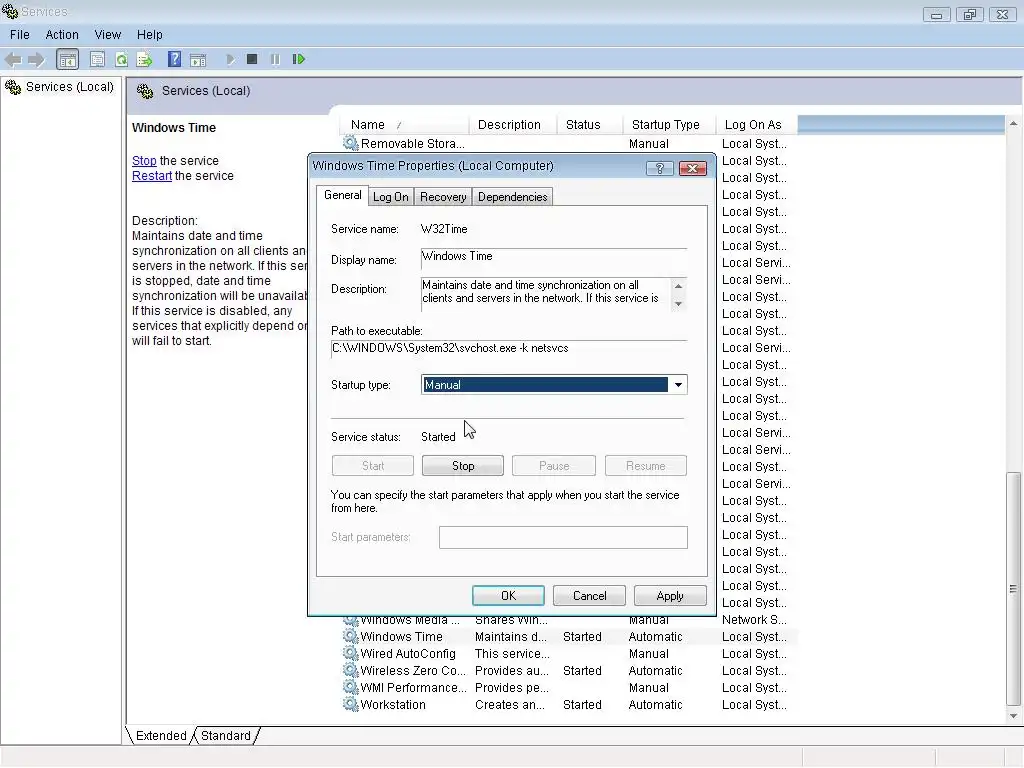Viewport: 1024px width, 768px height.
Task: Click W32Time service name text
Action: tap(444, 229)
